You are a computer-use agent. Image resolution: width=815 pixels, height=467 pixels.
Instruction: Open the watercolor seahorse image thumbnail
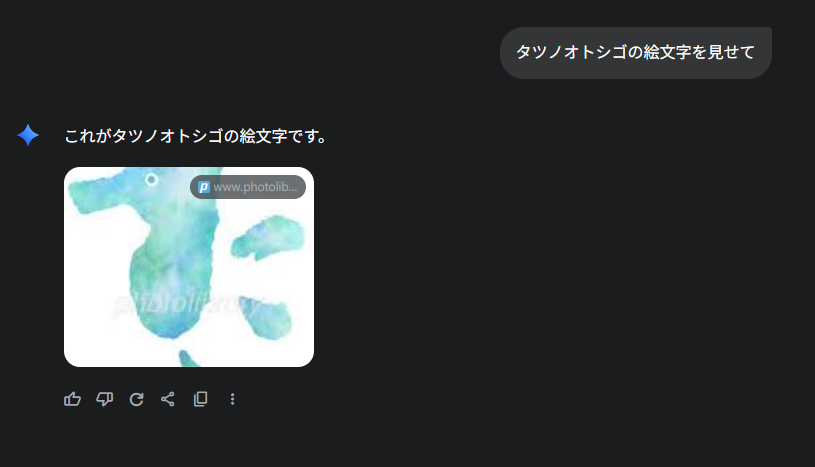[x=189, y=267]
